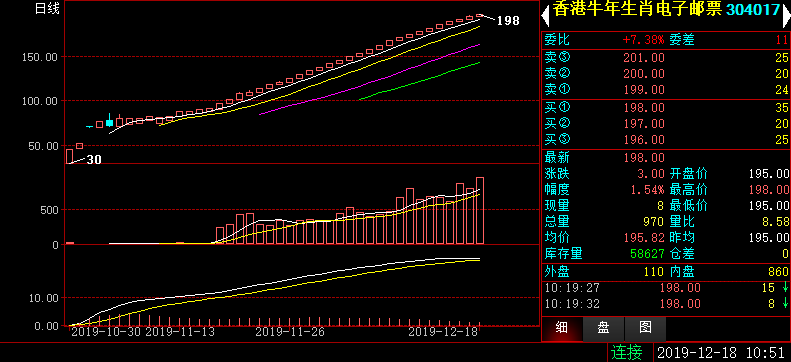Select the 买③ bid price 196.00
The image size is (791, 362).
click(x=644, y=139)
